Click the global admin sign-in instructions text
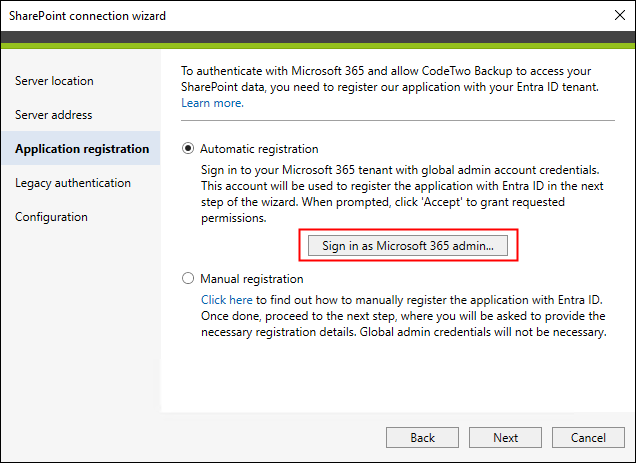The width and height of the screenshot is (636, 463). tap(402, 194)
